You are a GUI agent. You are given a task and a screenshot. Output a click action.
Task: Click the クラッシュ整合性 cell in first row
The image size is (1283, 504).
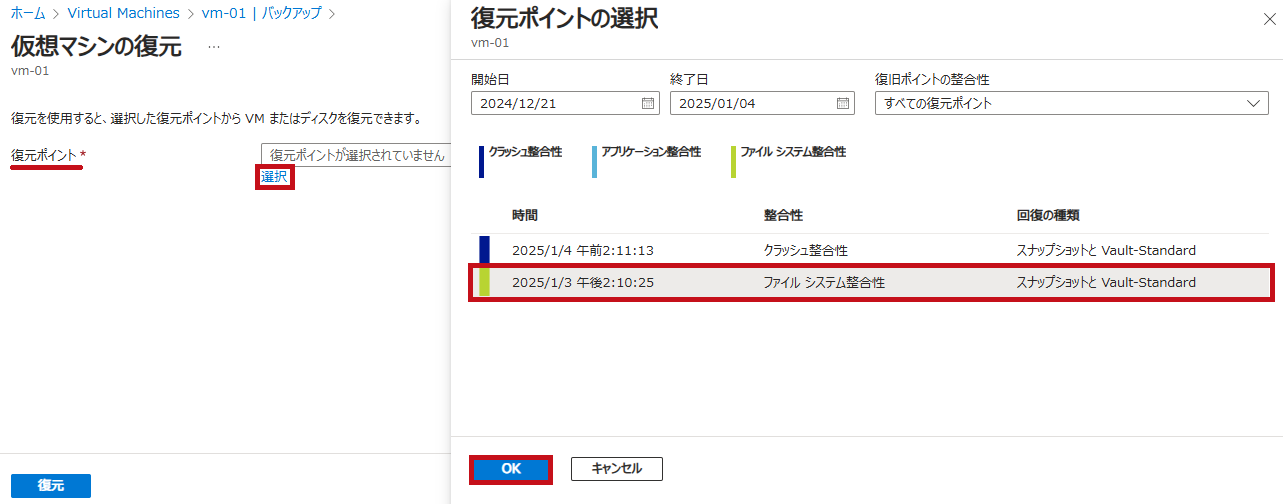click(805, 251)
